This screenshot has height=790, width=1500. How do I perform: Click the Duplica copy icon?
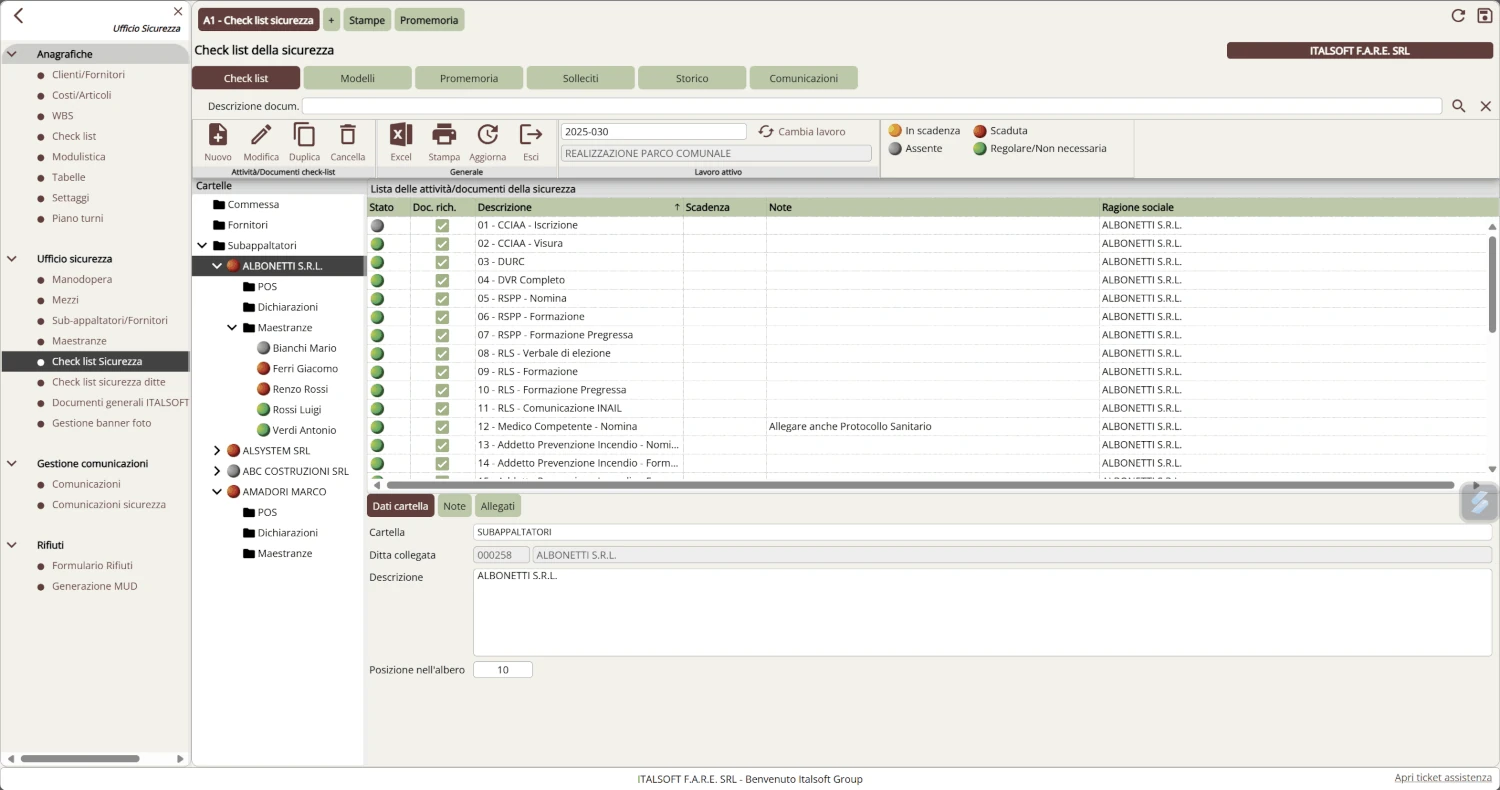click(x=304, y=135)
